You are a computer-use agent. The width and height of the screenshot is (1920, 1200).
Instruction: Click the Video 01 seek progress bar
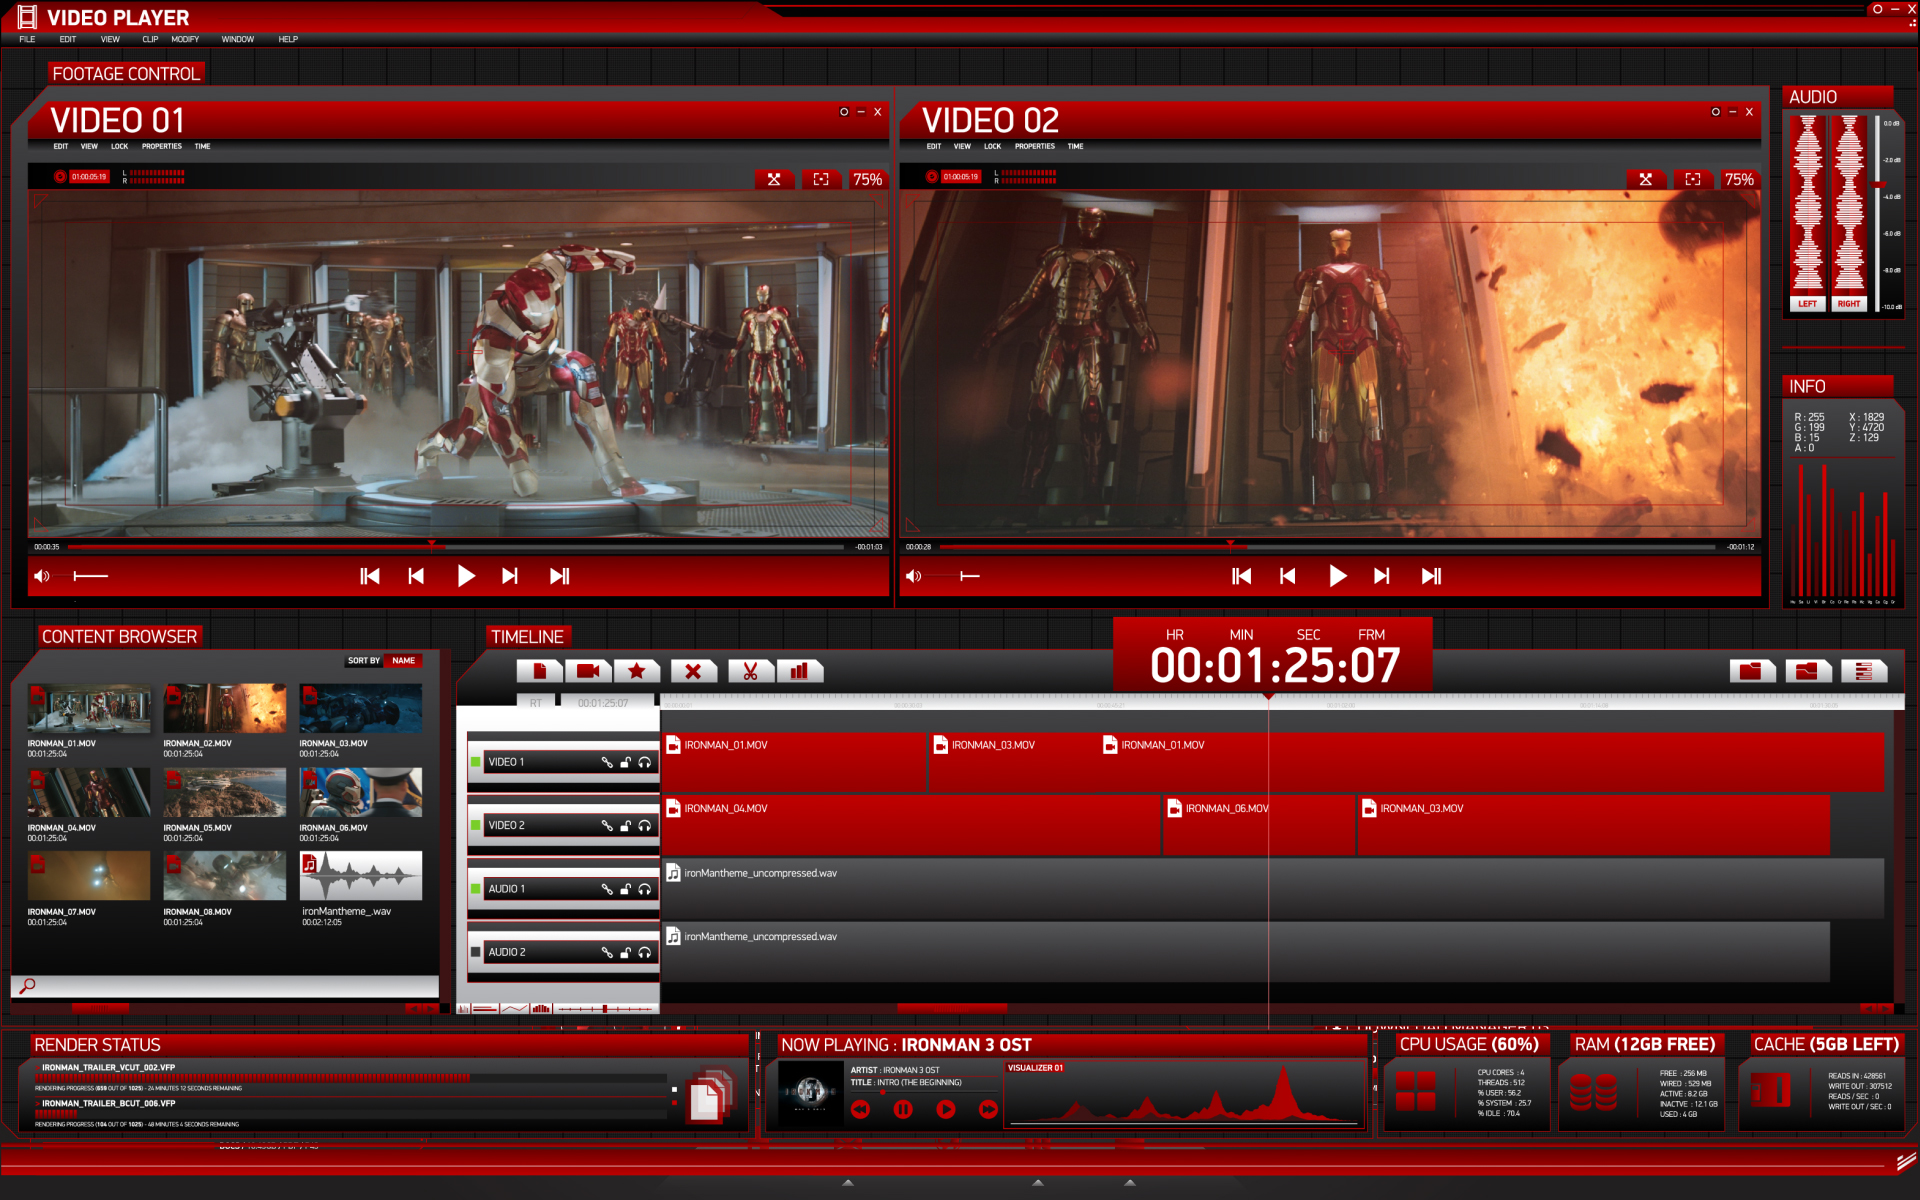pyautogui.click(x=456, y=547)
